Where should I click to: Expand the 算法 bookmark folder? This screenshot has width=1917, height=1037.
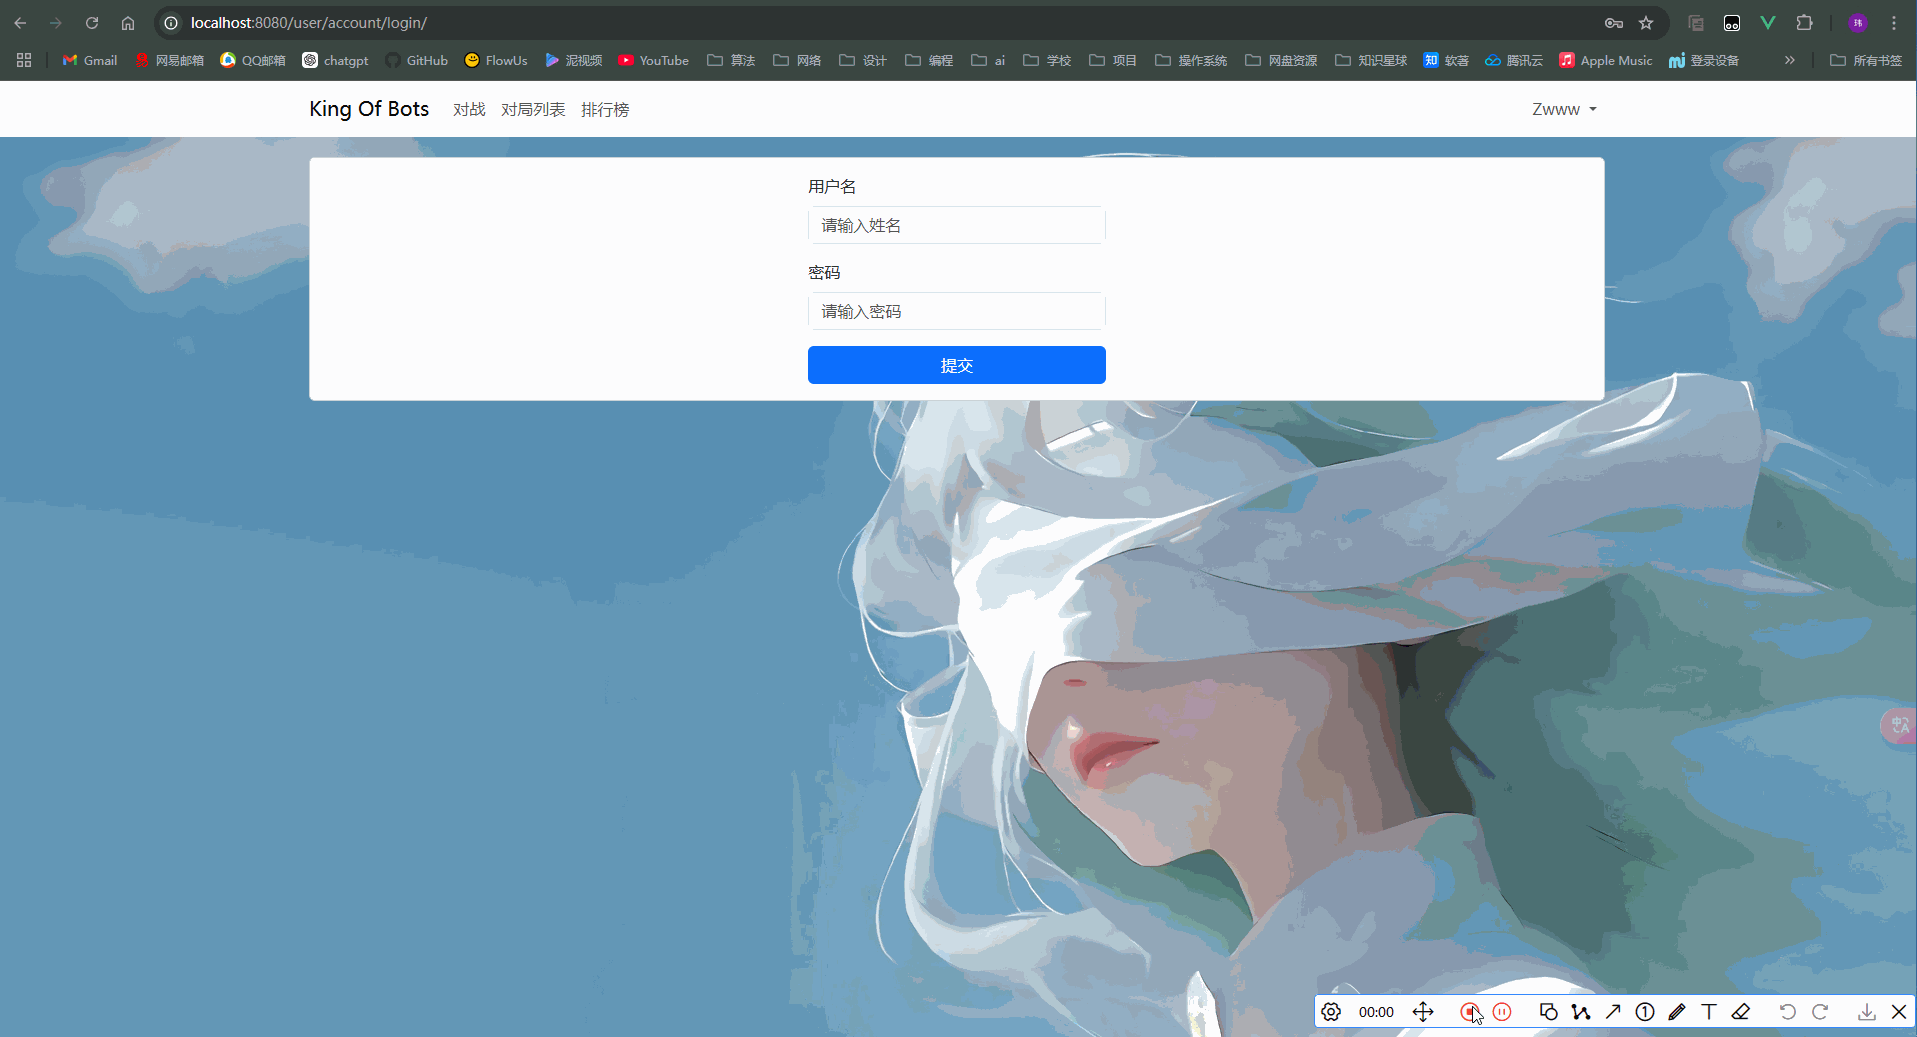[x=731, y=60]
